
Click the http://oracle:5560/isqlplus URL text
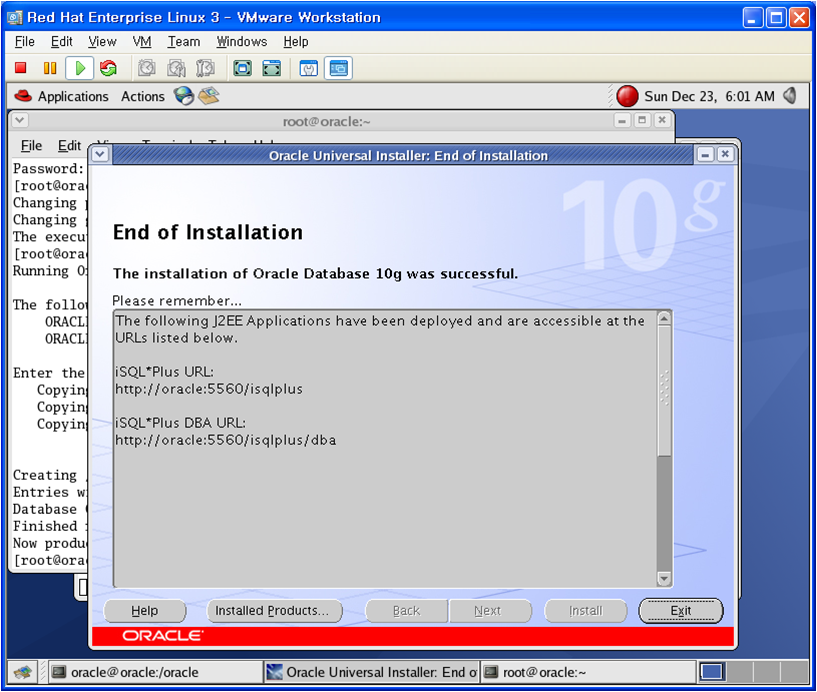[209, 389]
